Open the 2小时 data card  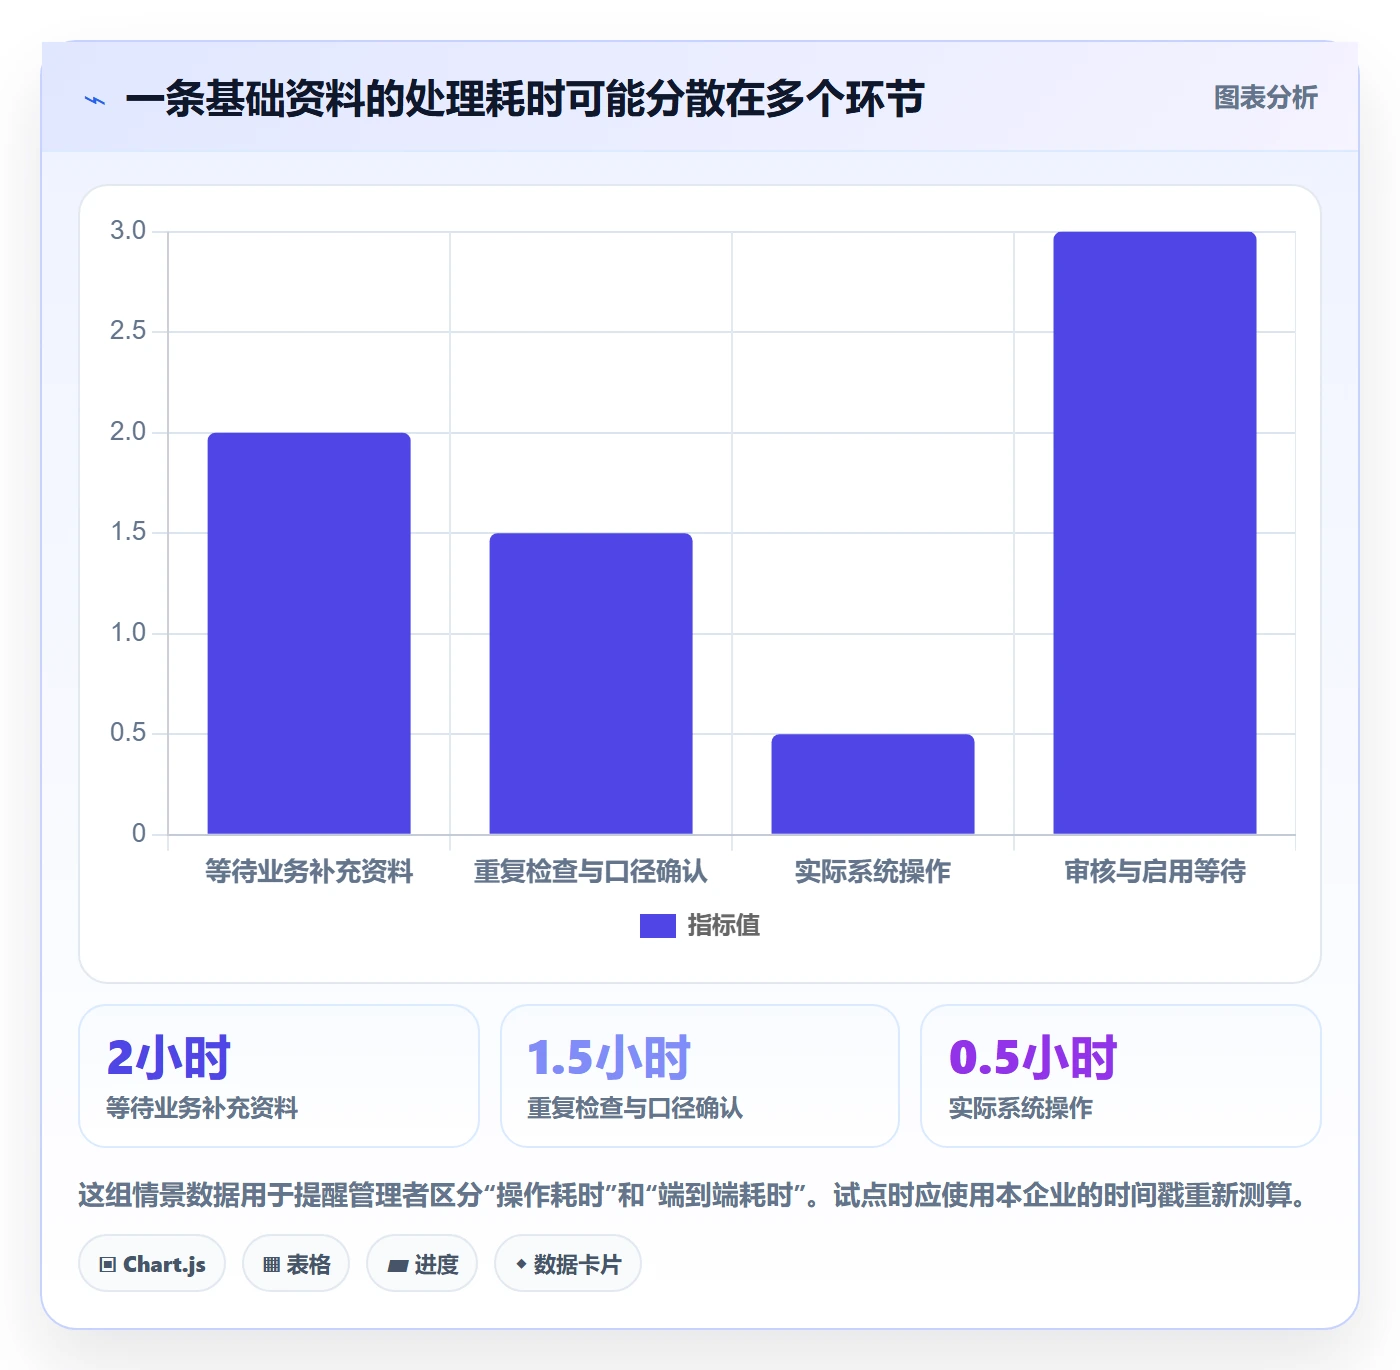tap(279, 1076)
